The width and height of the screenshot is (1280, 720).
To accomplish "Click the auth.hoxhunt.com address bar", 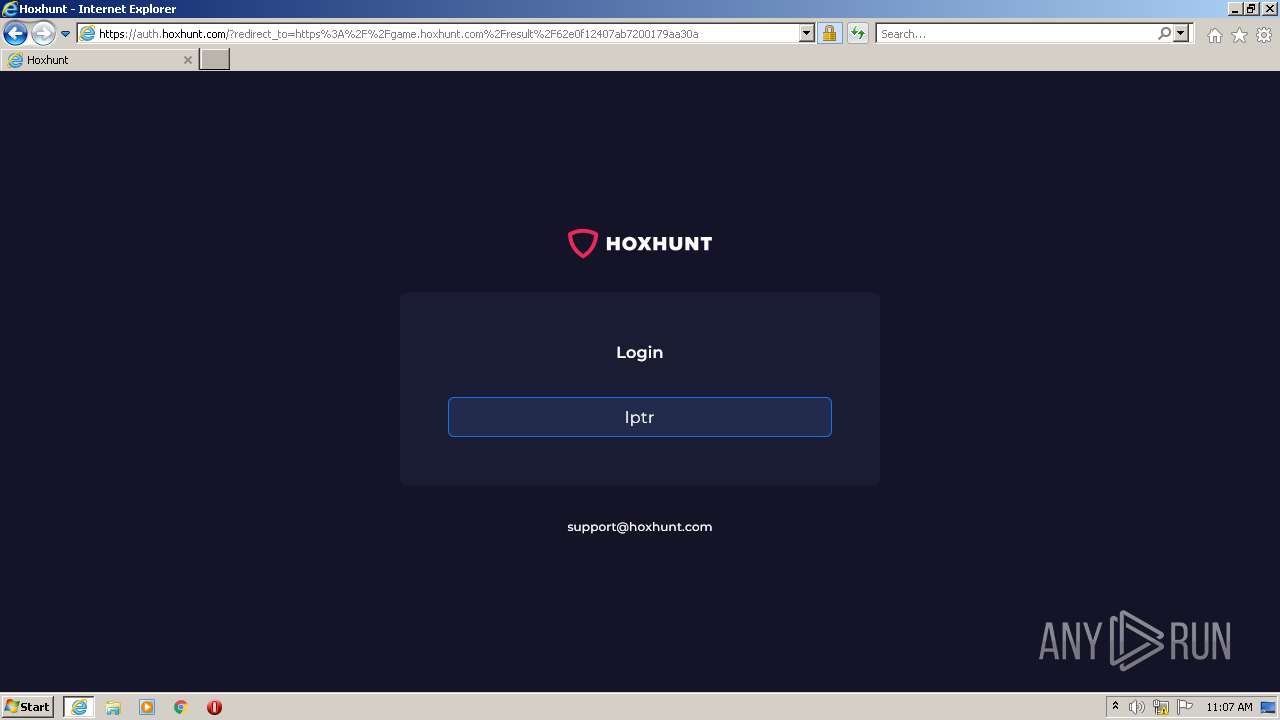I will pos(438,34).
